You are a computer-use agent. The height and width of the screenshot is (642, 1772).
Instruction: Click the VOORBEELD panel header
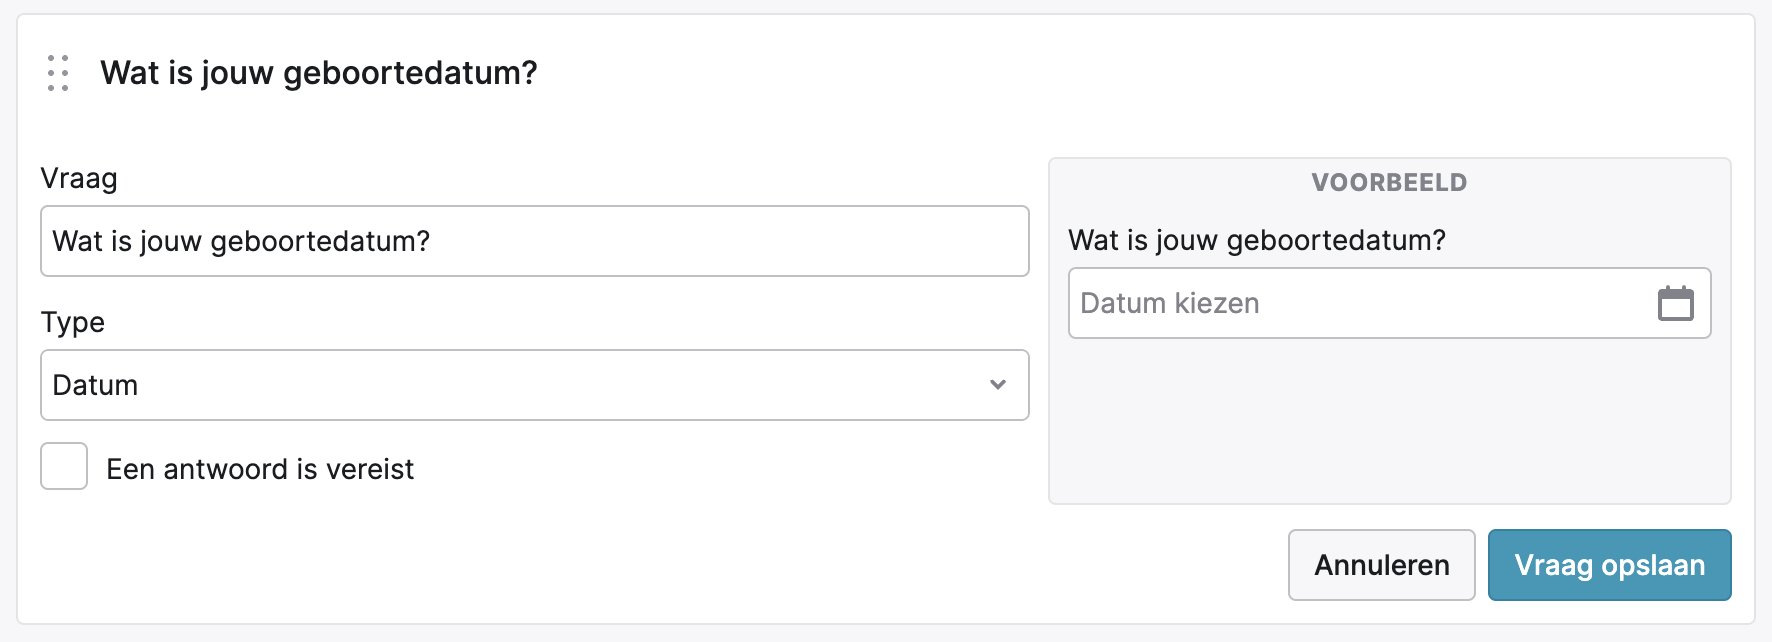coord(1389,183)
